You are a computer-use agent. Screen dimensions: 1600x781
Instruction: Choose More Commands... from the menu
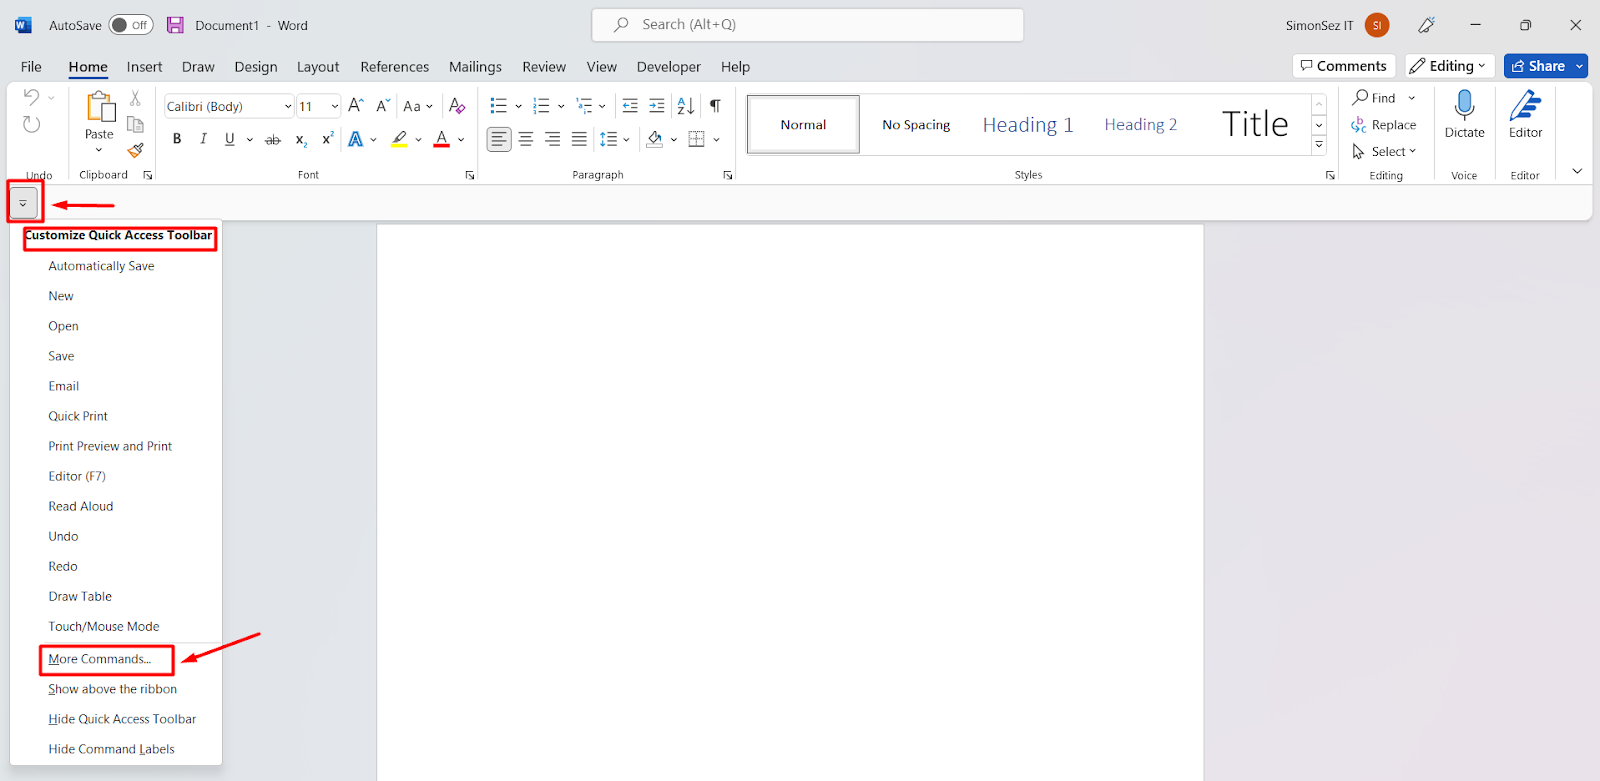(100, 659)
